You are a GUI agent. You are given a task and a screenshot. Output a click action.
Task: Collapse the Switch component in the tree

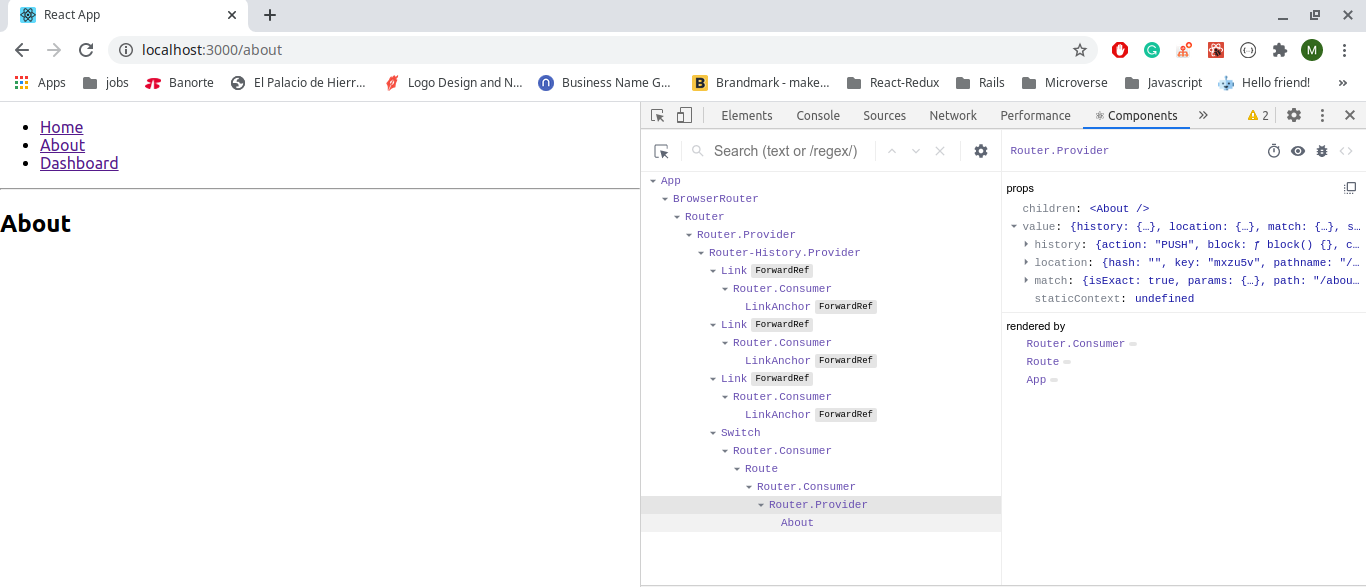[x=712, y=432]
